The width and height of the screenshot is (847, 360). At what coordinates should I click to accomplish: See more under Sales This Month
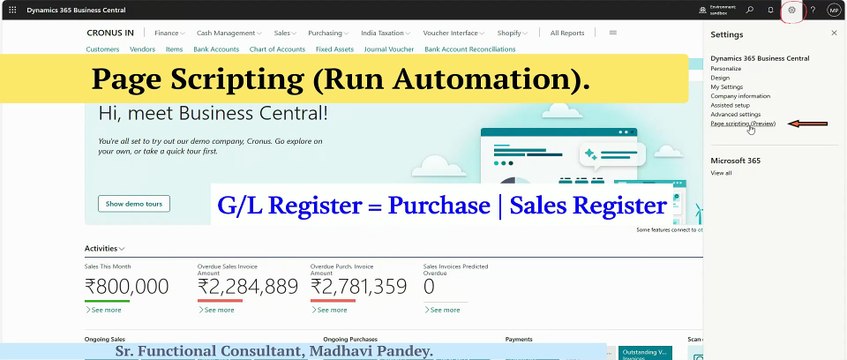(x=103, y=310)
